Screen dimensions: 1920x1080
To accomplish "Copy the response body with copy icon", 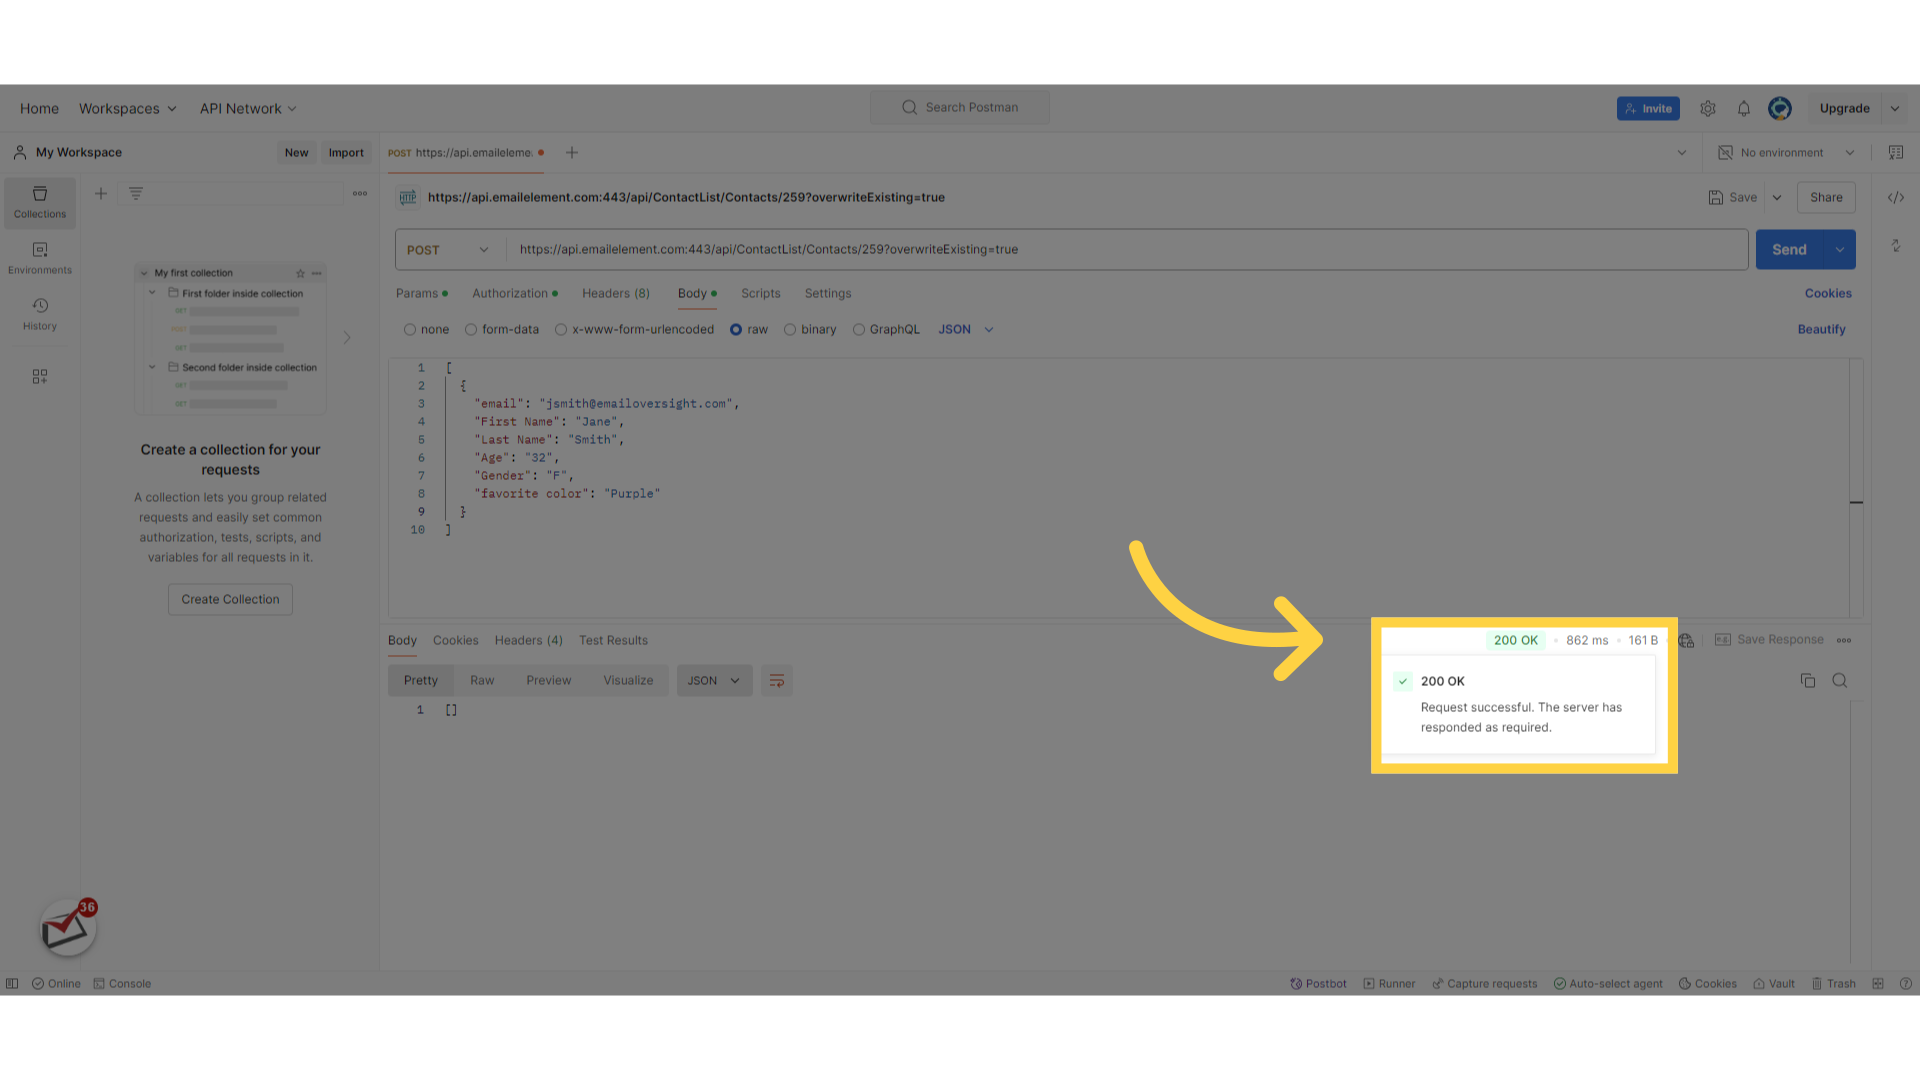I will click(x=1808, y=681).
